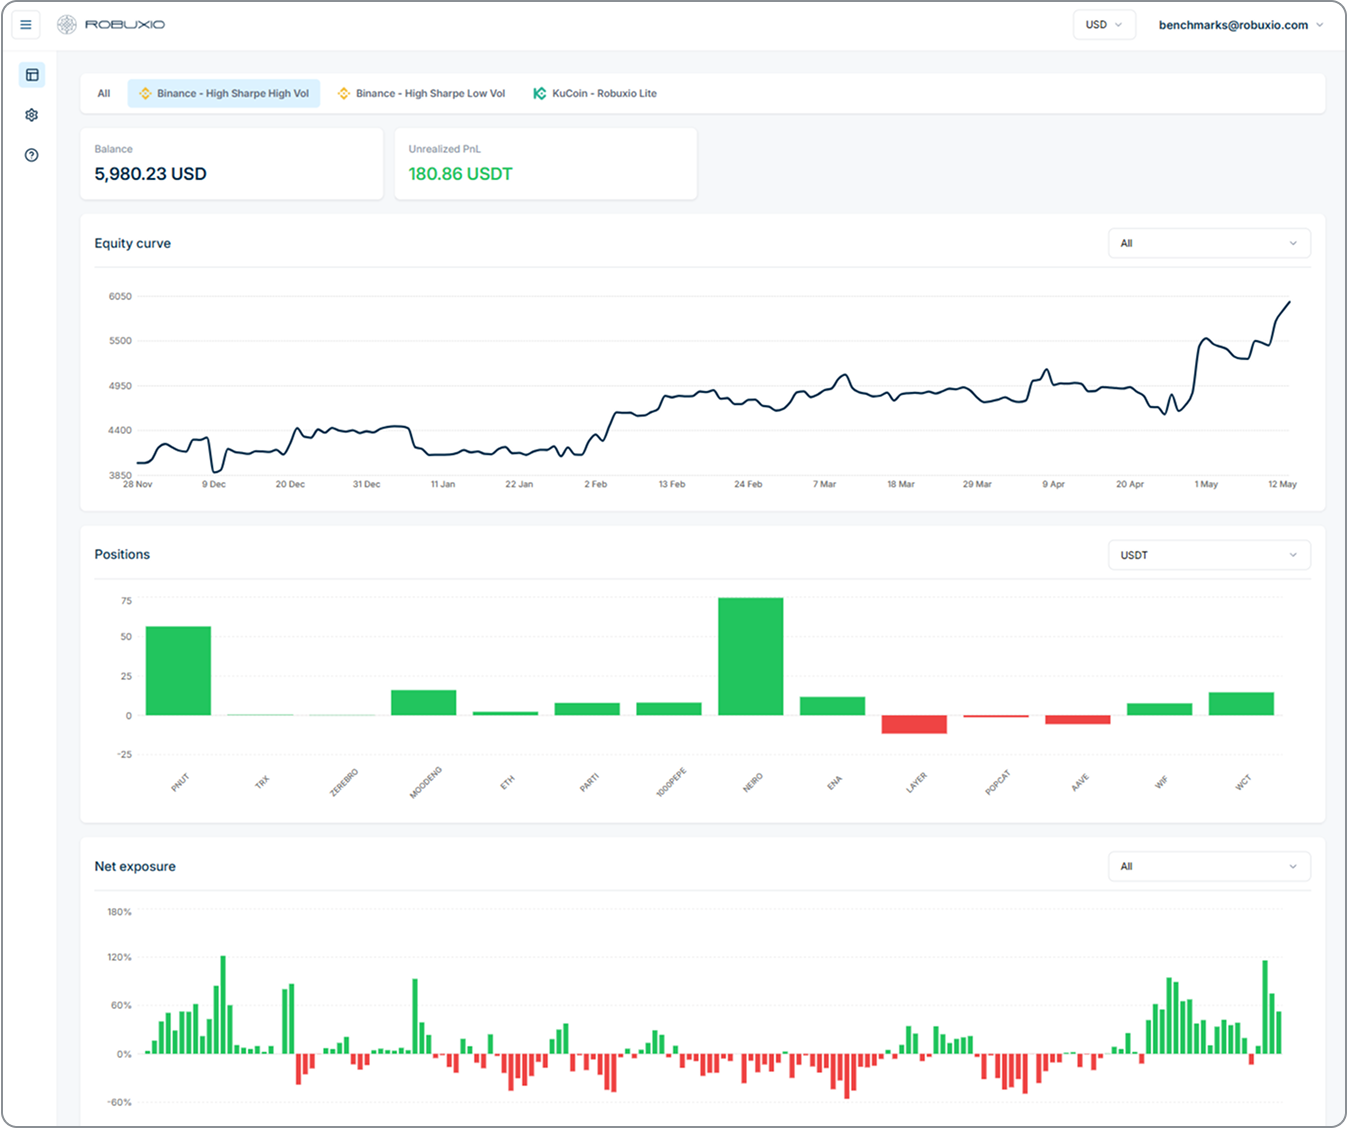
Task: Click the Help question-mark icon
Action: (31, 155)
